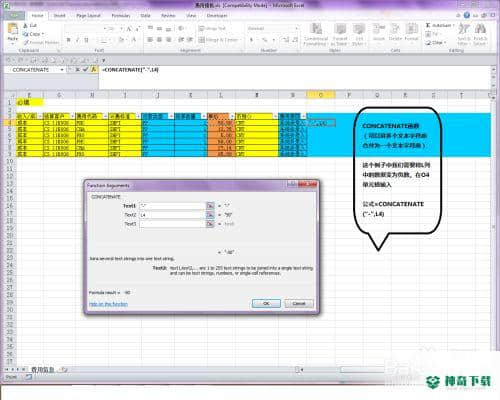Click the range selector icon beside Text1
The width and height of the screenshot is (500, 400).
[x=210, y=206]
